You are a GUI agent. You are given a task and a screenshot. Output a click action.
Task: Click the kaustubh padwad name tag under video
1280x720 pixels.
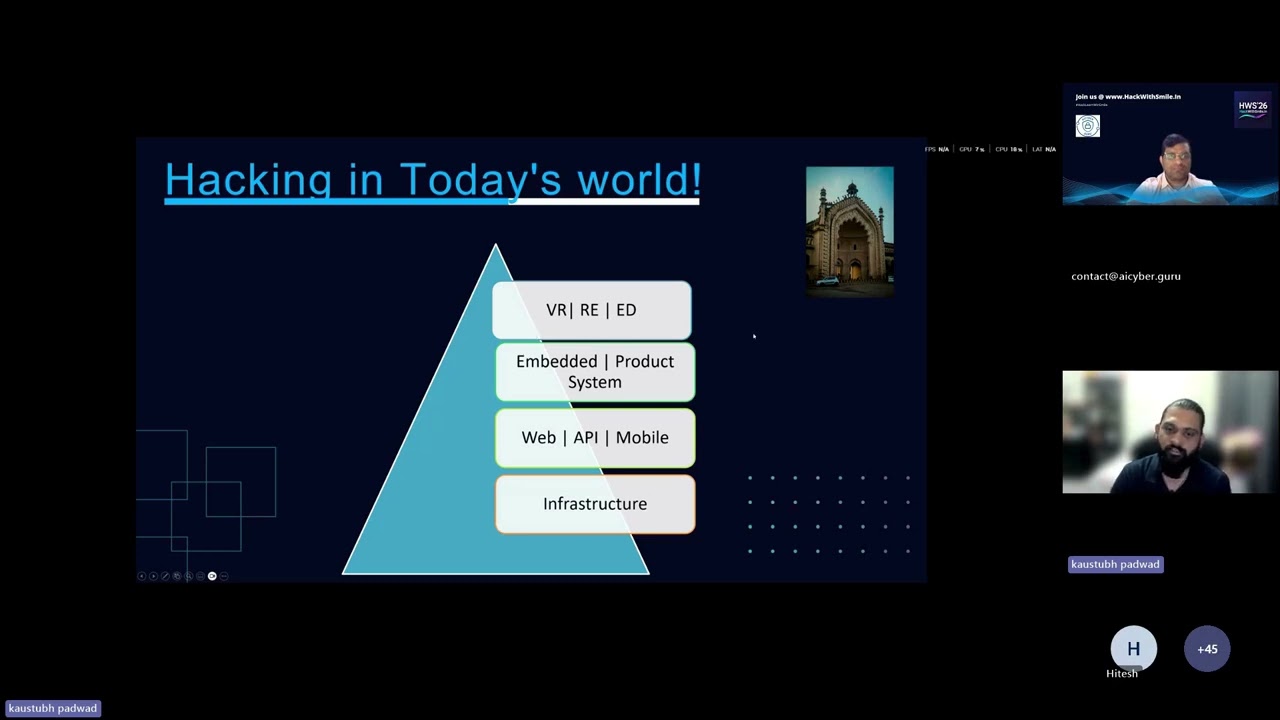1115,564
